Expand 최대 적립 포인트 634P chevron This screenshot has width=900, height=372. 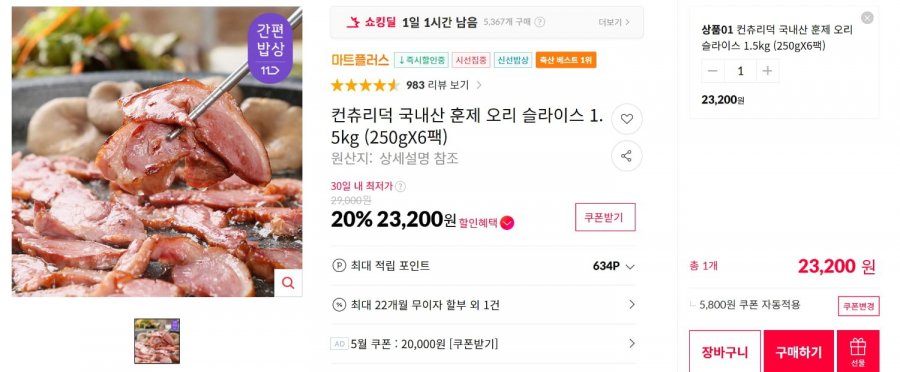coord(630,266)
